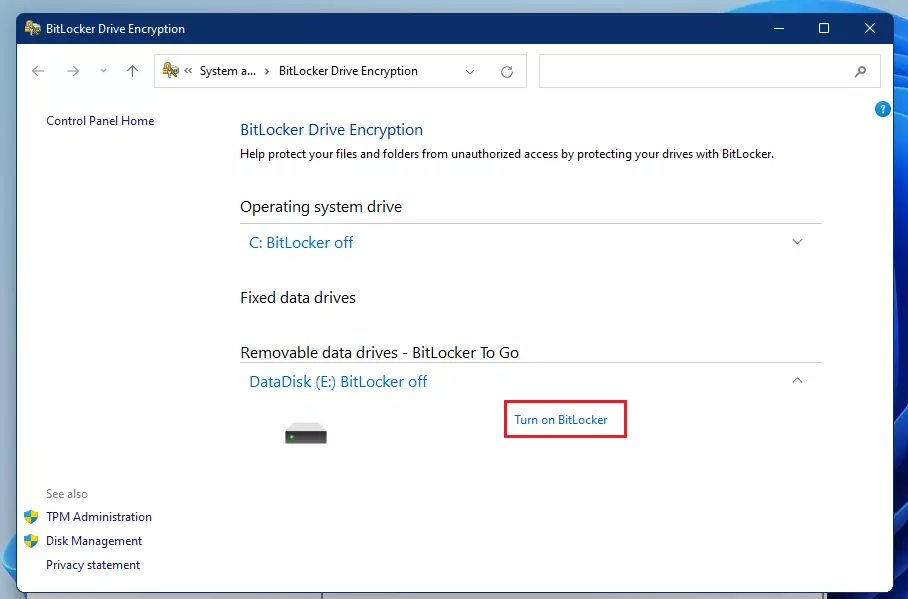The height and width of the screenshot is (599, 908).
Task: Open the address bar history dropdown
Action: [x=470, y=72]
